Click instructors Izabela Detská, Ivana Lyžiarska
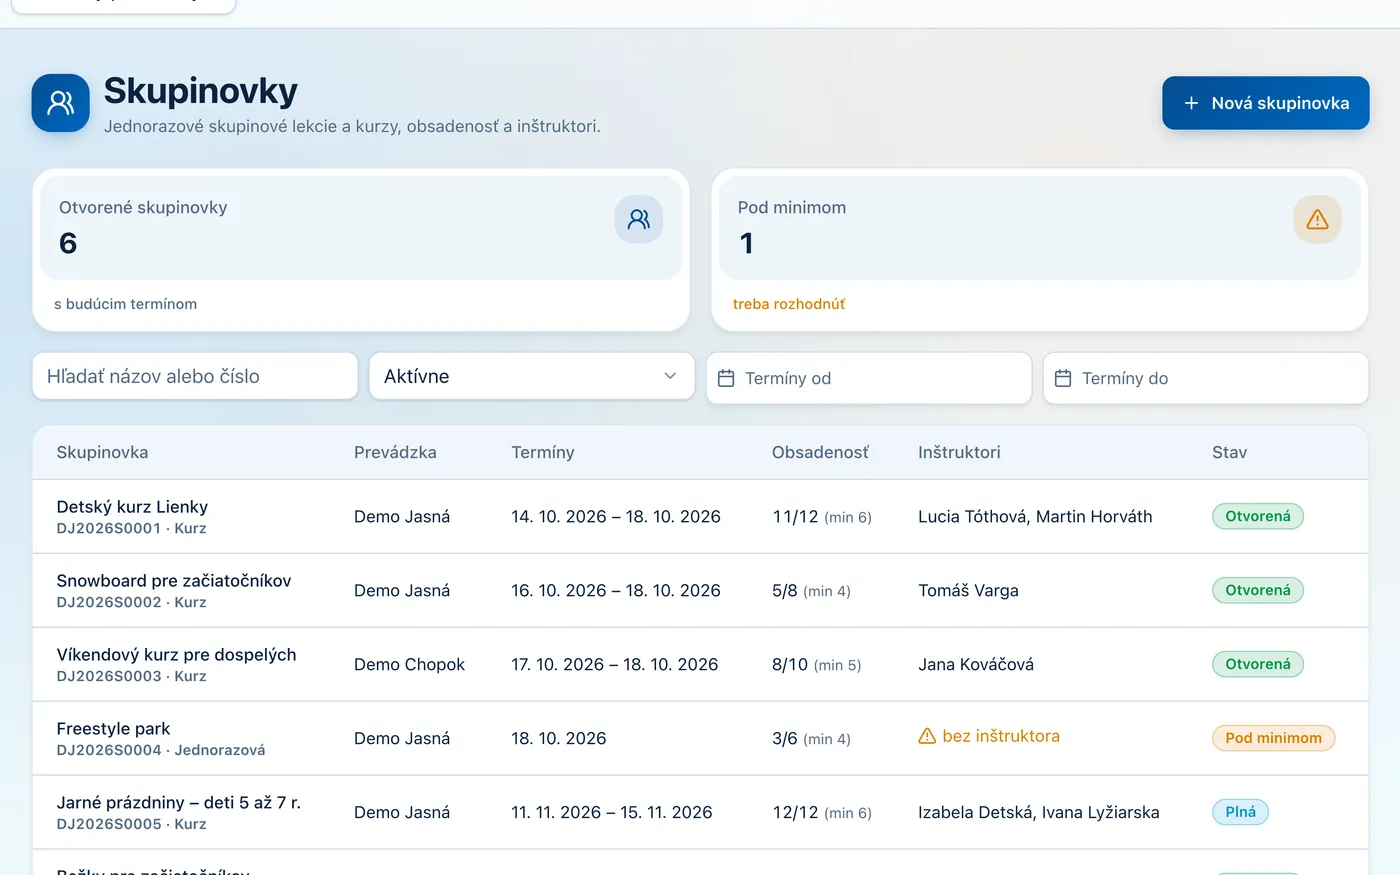Screen dimensions: 1400x875 (1039, 812)
